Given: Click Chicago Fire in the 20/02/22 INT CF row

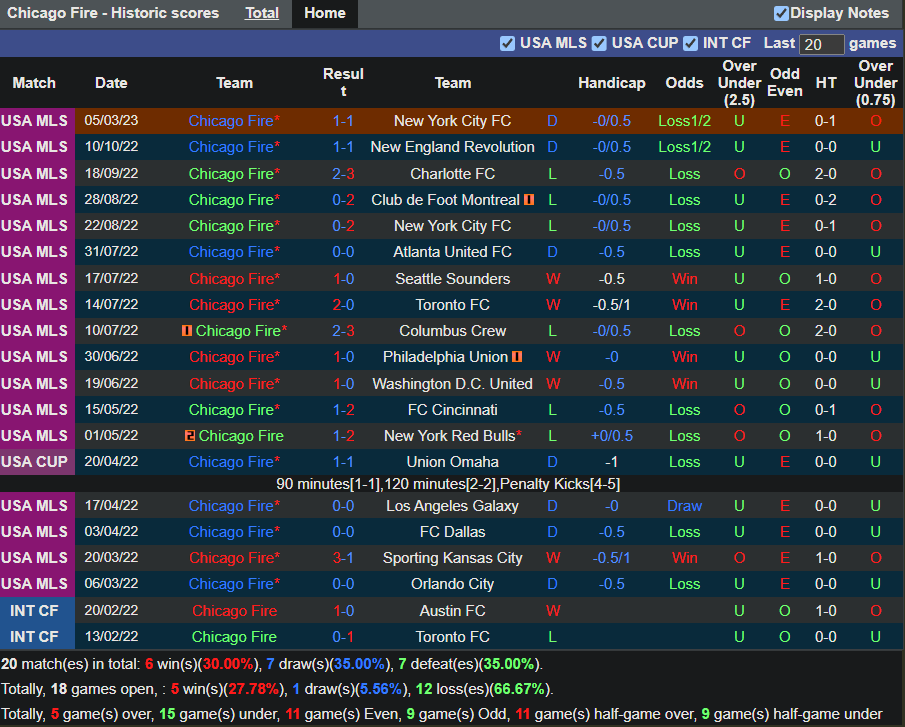Looking at the screenshot, I should click(x=234, y=610).
